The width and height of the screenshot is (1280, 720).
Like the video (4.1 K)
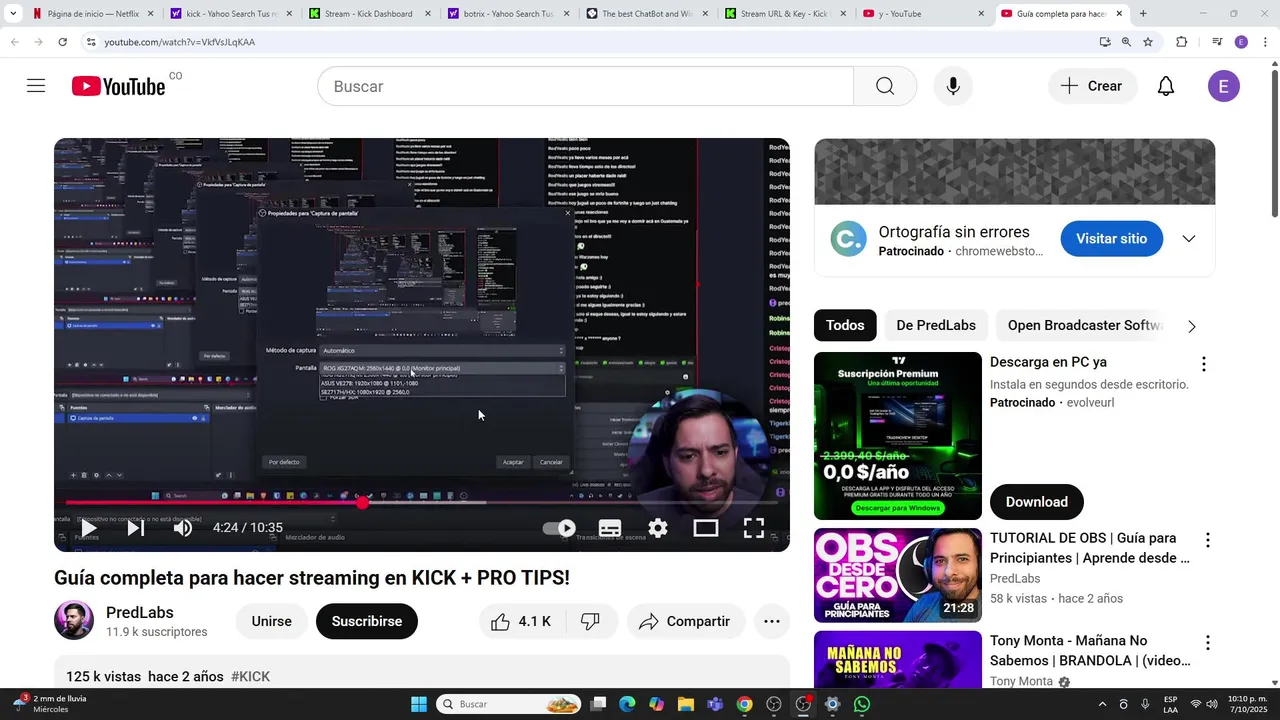coord(522,621)
